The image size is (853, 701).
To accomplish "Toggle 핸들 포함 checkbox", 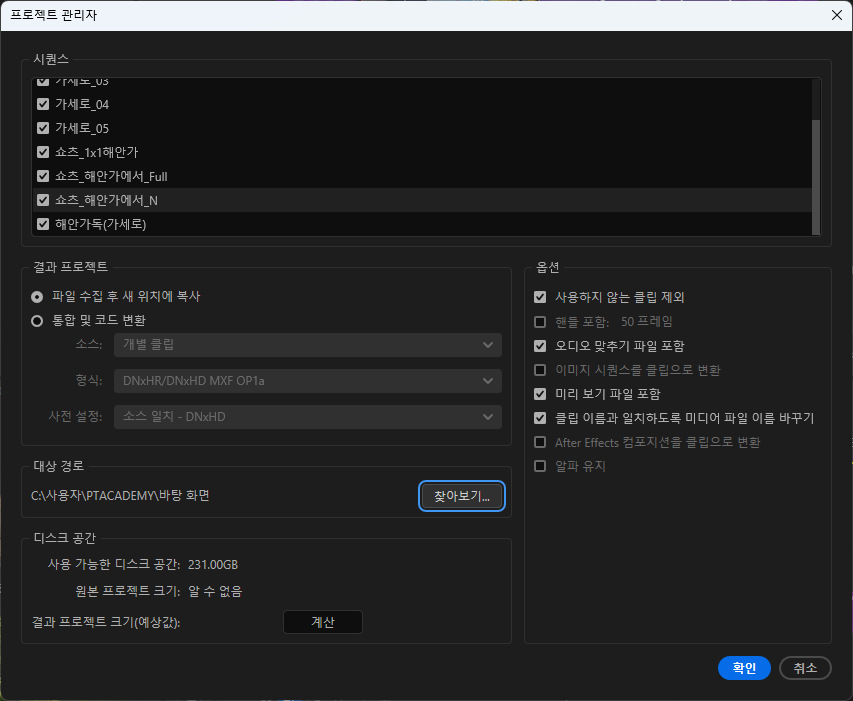I will [x=540, y=322].
